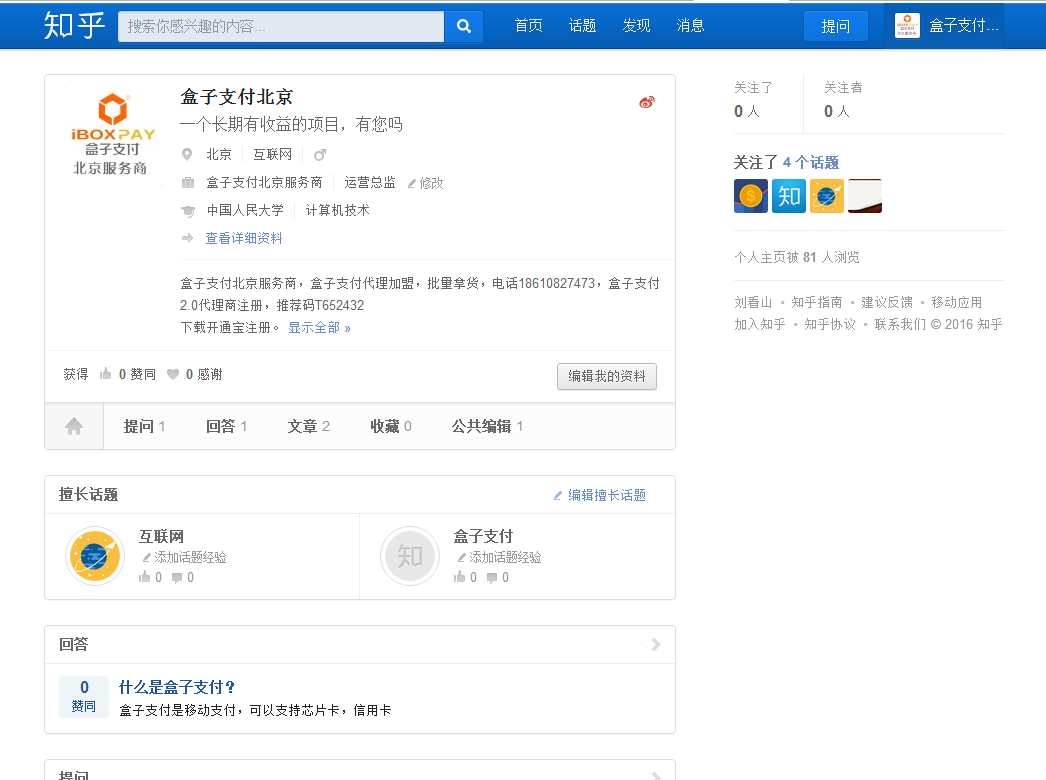Open the 互联网 expertise topic title
Image resolution: width=1046 pixels, height=780 pixels.
pos(161,536)
